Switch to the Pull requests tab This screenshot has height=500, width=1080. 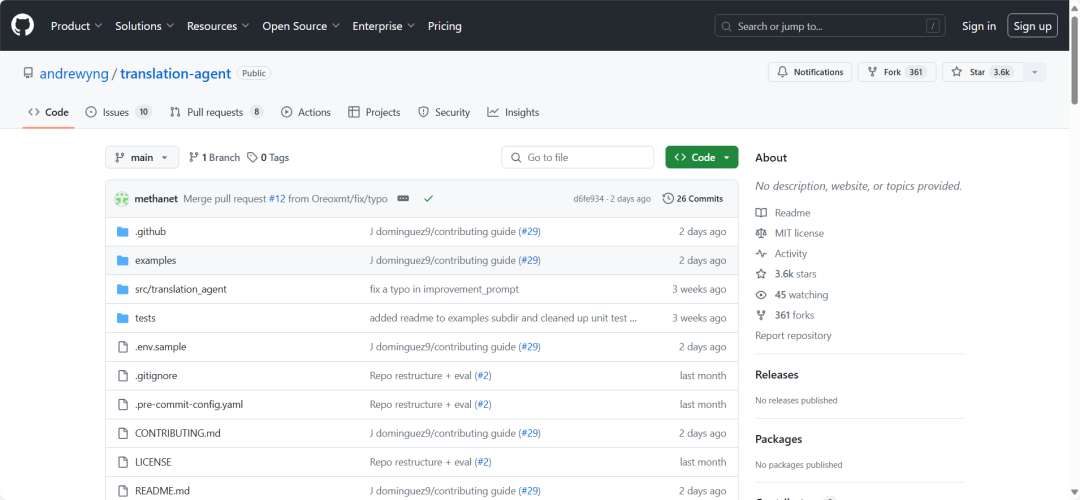pyautogui.click(x=216, y=112)
